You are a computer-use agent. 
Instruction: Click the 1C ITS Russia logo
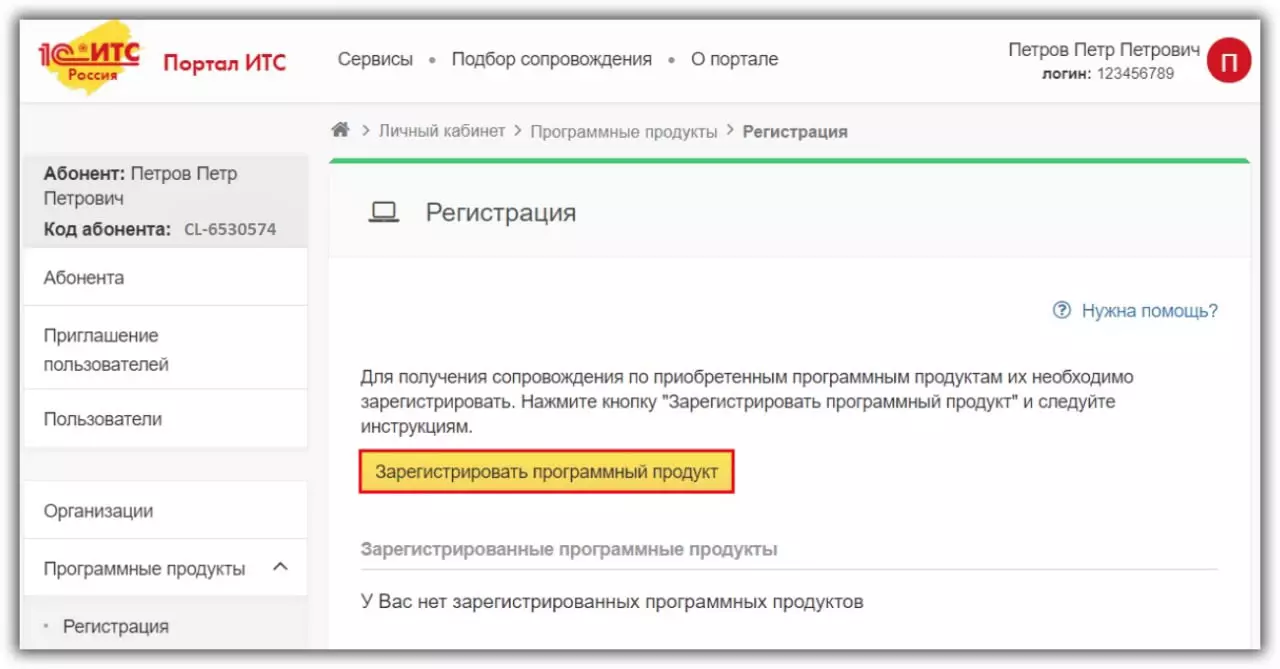88,58
